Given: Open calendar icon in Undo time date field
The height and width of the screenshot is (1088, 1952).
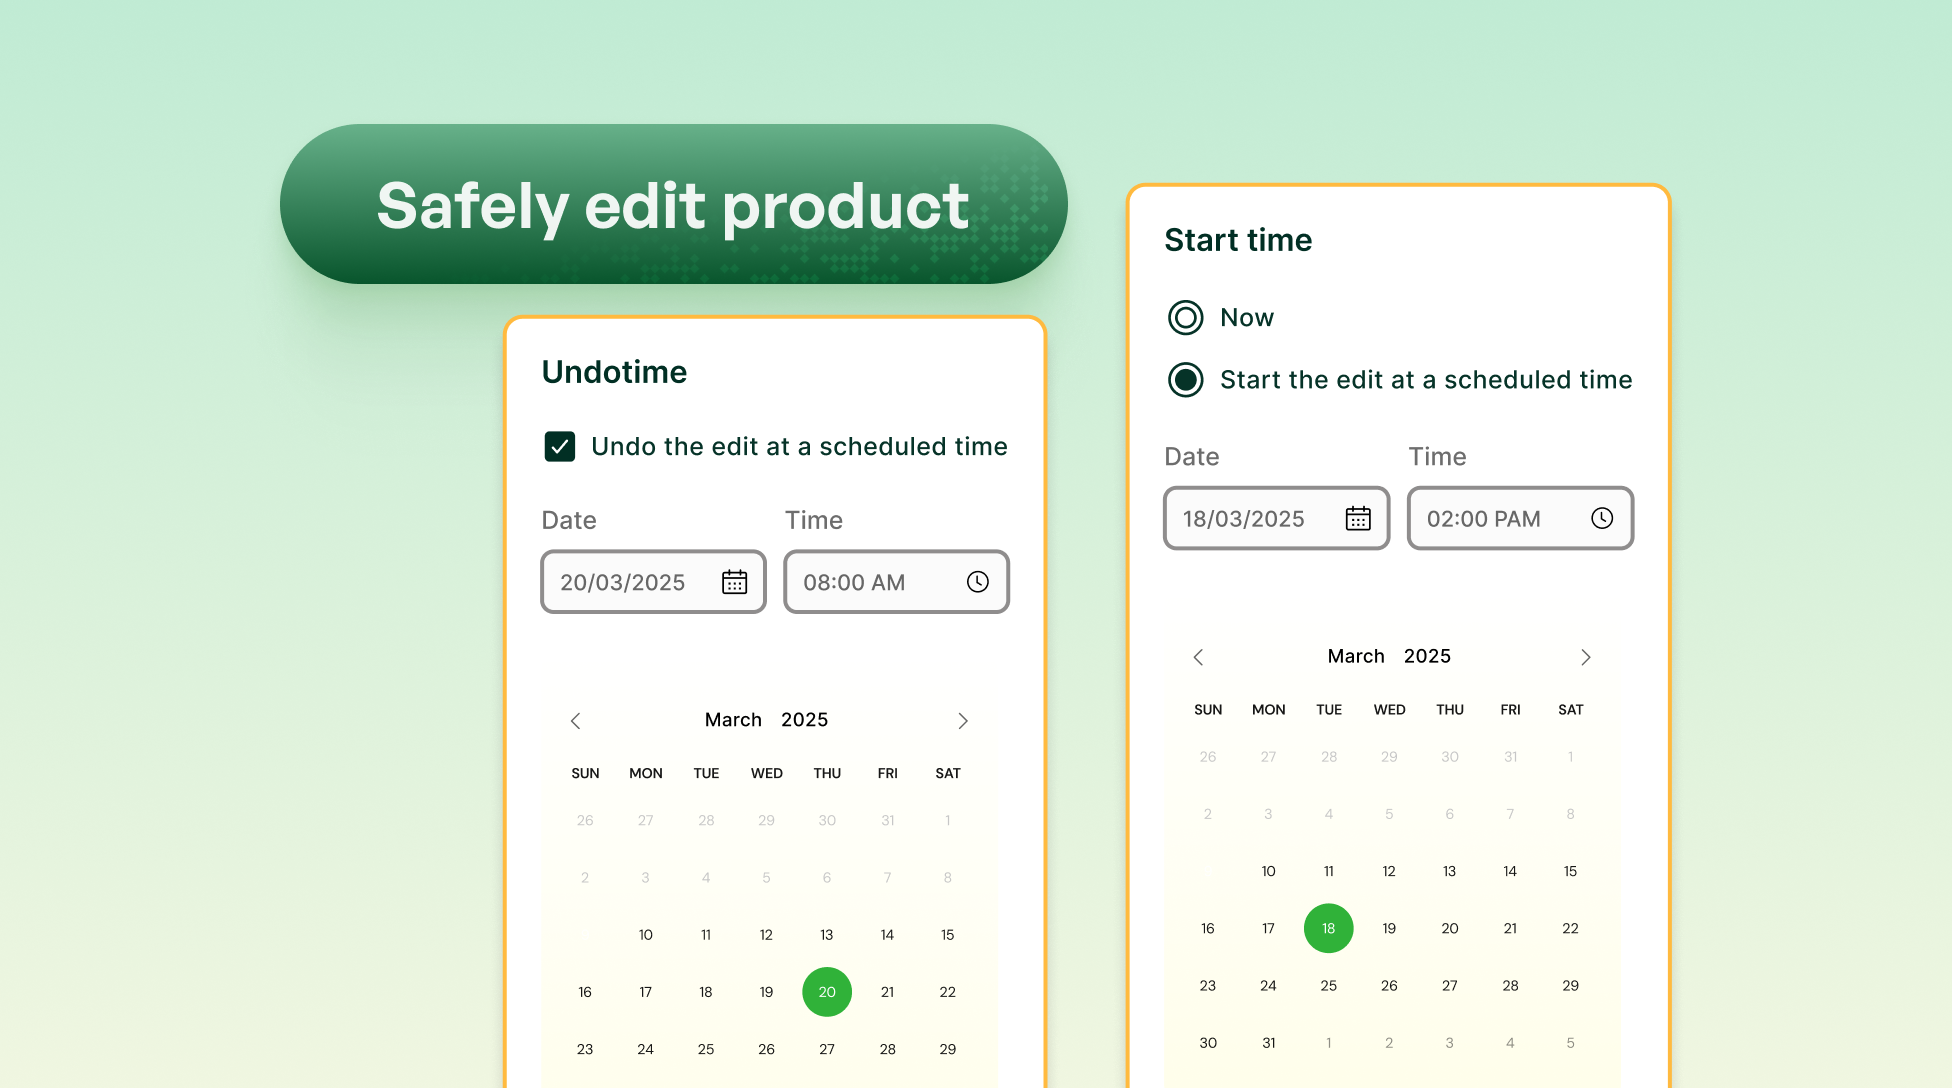Looking at the screenshot, I should tap(734, 582).
